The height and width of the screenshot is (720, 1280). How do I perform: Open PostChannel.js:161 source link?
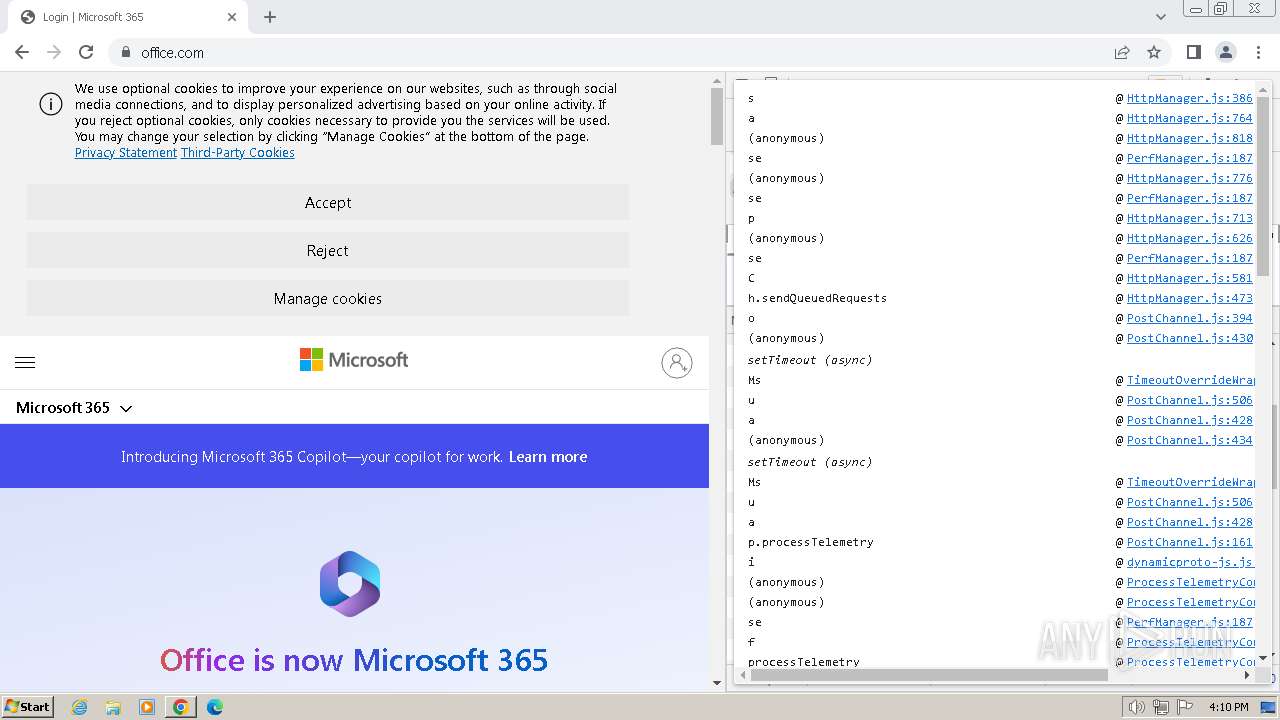(x=1189, y=542)
